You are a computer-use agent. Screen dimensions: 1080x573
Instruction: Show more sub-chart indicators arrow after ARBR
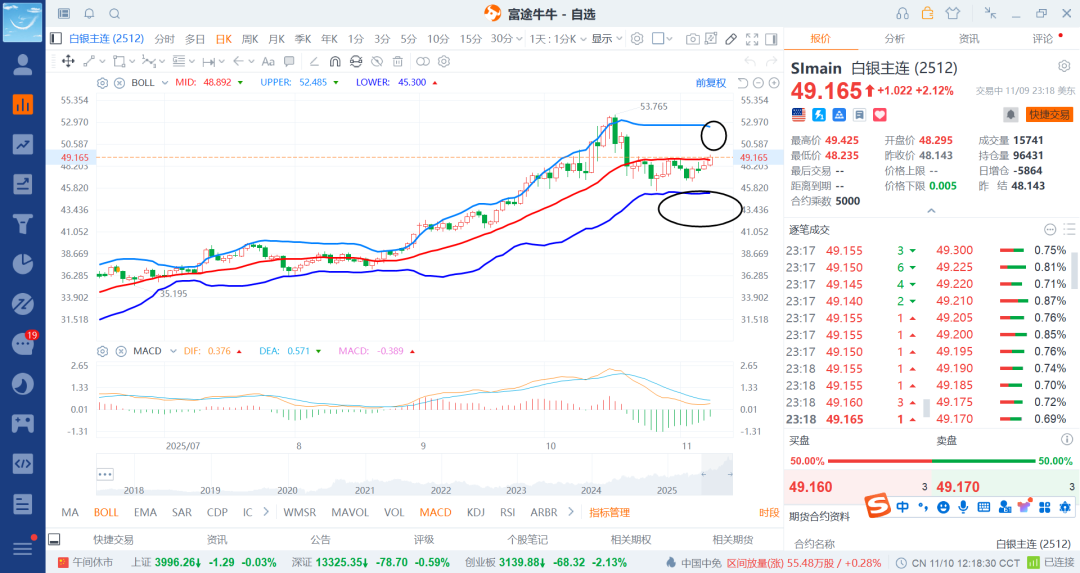pyautogui.click(x=570, y=512)
